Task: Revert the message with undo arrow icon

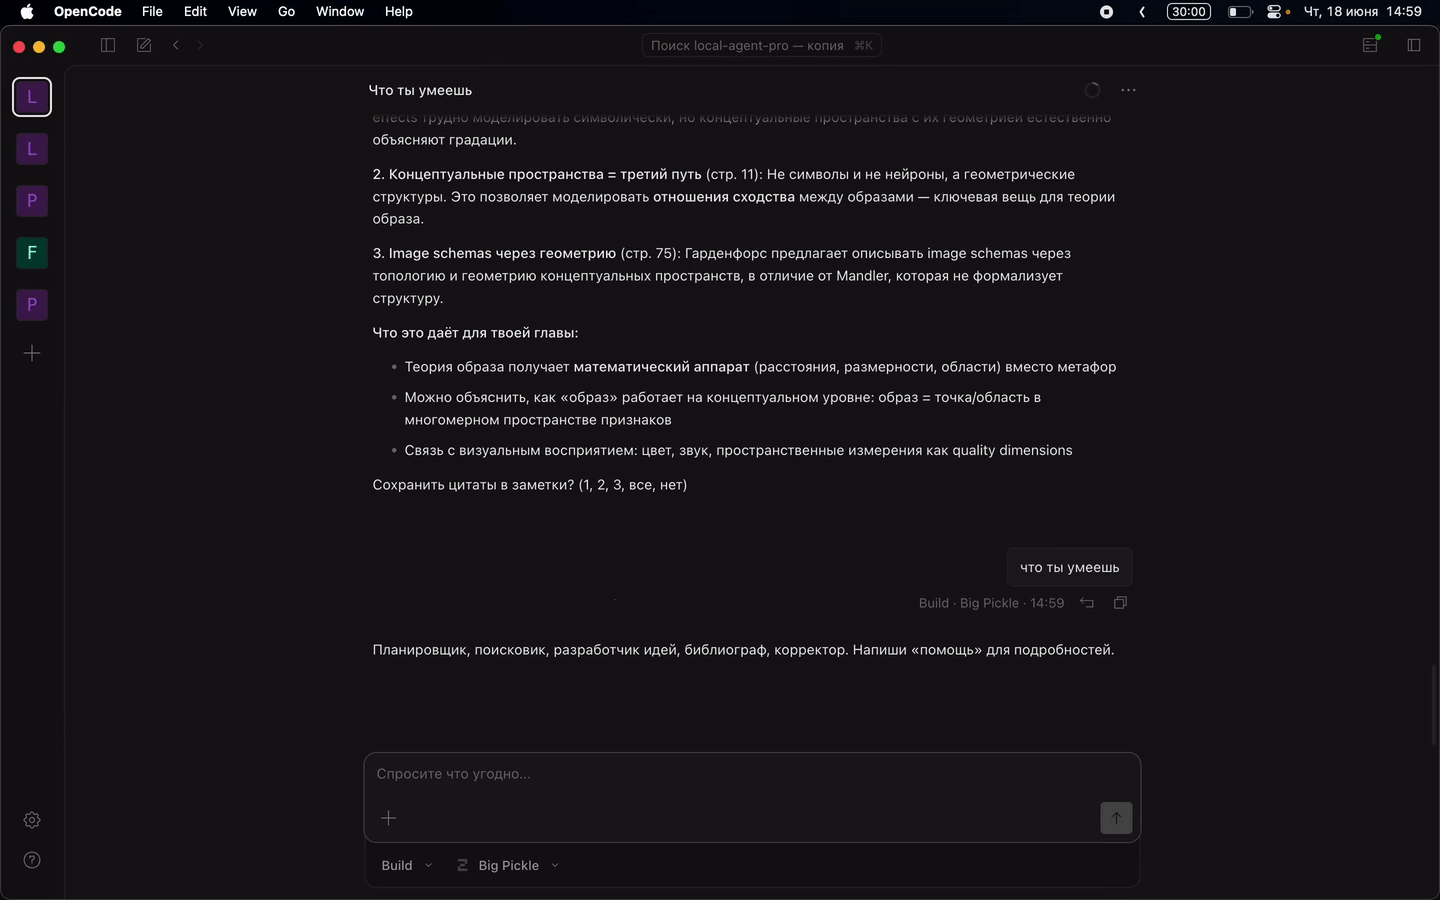Action: pyautogui.click(x=1087, y=603)
